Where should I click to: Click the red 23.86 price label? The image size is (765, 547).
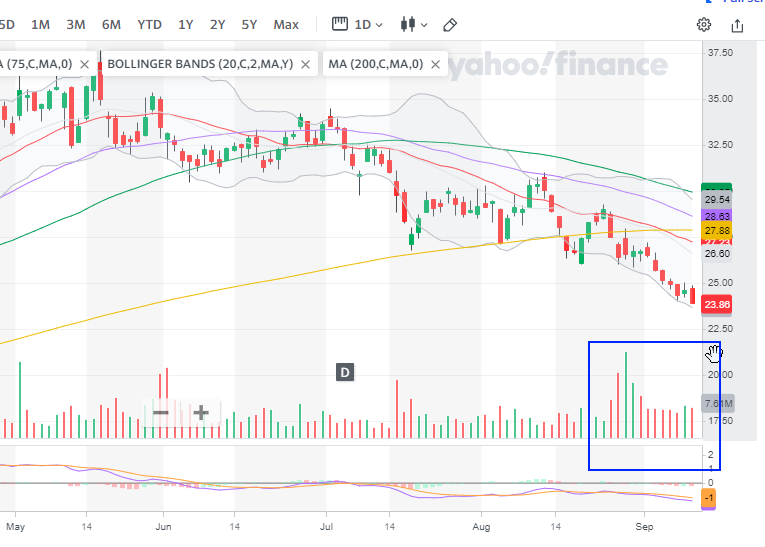tap(717, 304)
